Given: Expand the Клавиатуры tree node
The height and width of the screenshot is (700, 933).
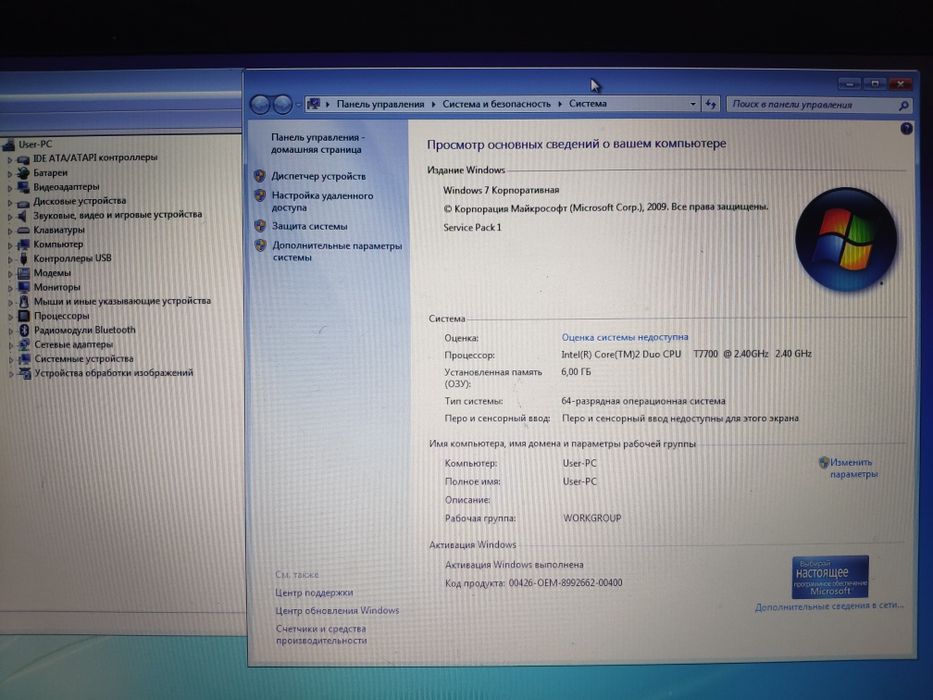Looking at the screenshot, I should [10, 231].
